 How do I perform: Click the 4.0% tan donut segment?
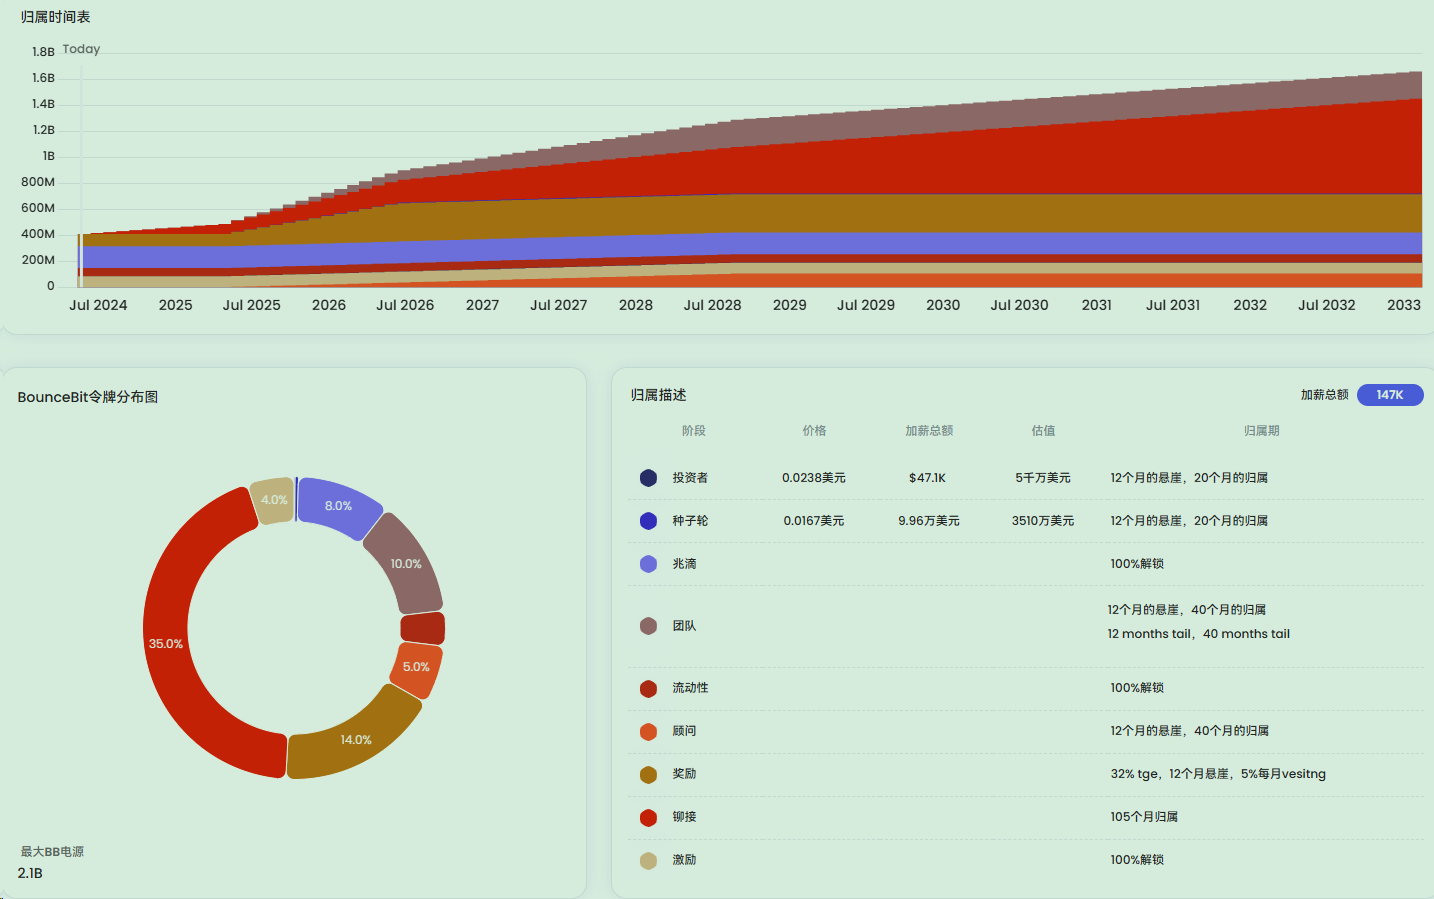273,500
